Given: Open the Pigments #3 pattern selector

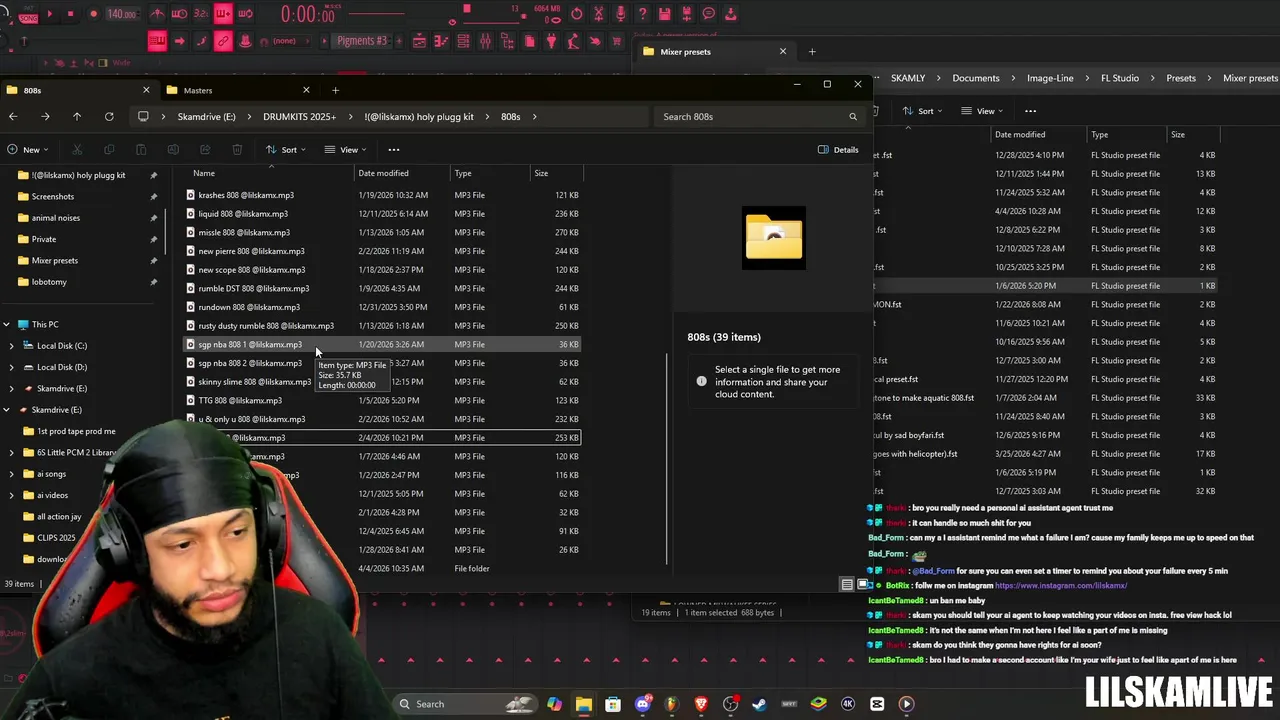Looking at the screenshot, I should [362, 41].
